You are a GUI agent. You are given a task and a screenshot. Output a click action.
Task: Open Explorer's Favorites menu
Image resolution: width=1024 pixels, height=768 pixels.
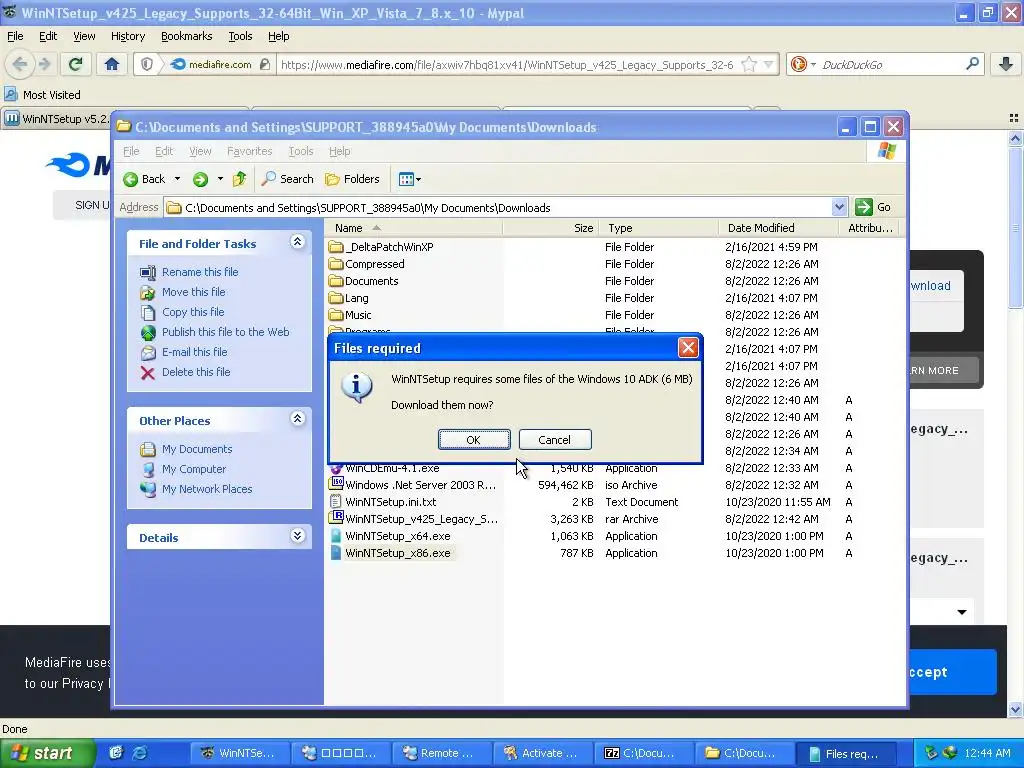pos(249,151)
